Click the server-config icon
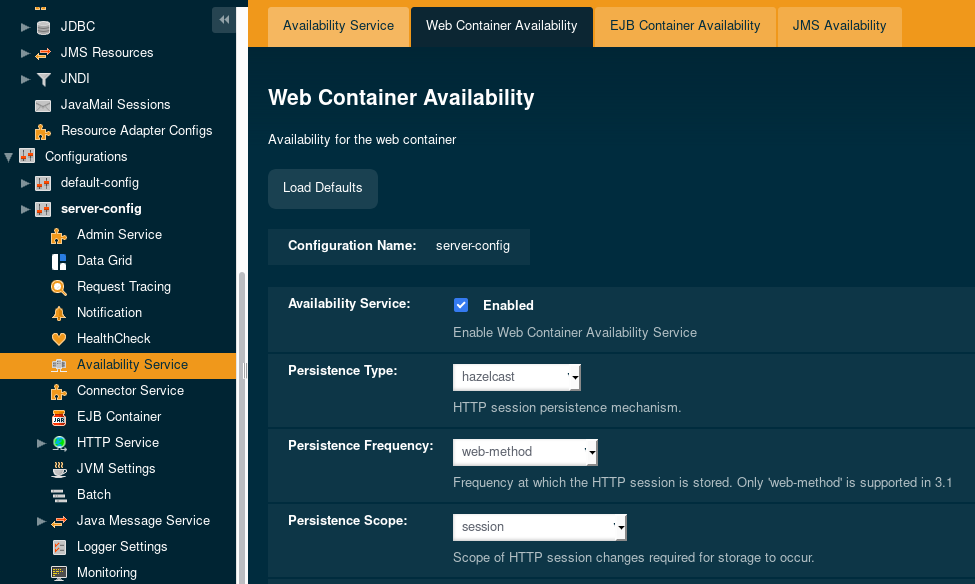The height and width of the screenshot is (584, 975). point(43,209)
